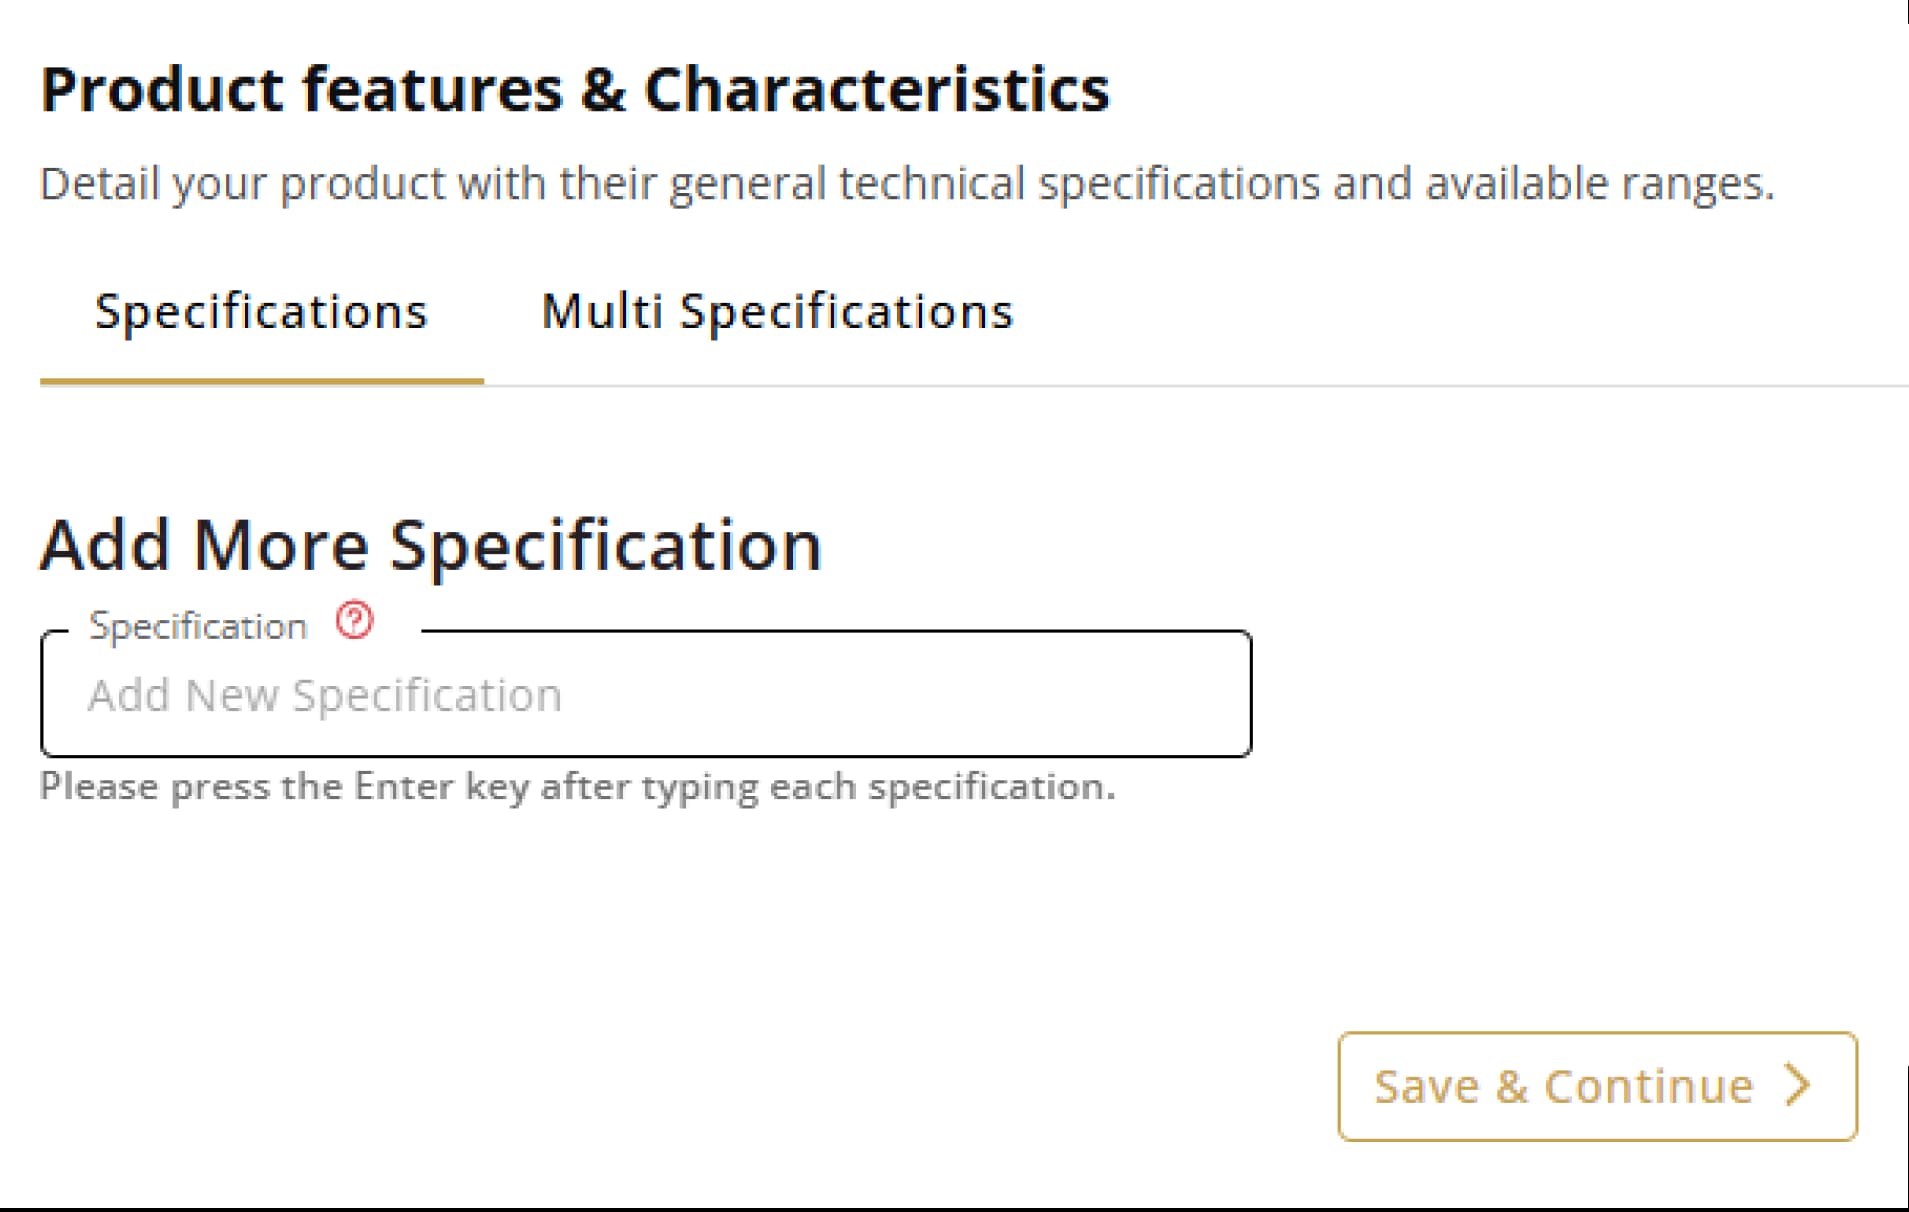Click the arrow chevron in Save & Continue
The width and height of the screenshot is (1909, 1212).
point(1798,1085)
